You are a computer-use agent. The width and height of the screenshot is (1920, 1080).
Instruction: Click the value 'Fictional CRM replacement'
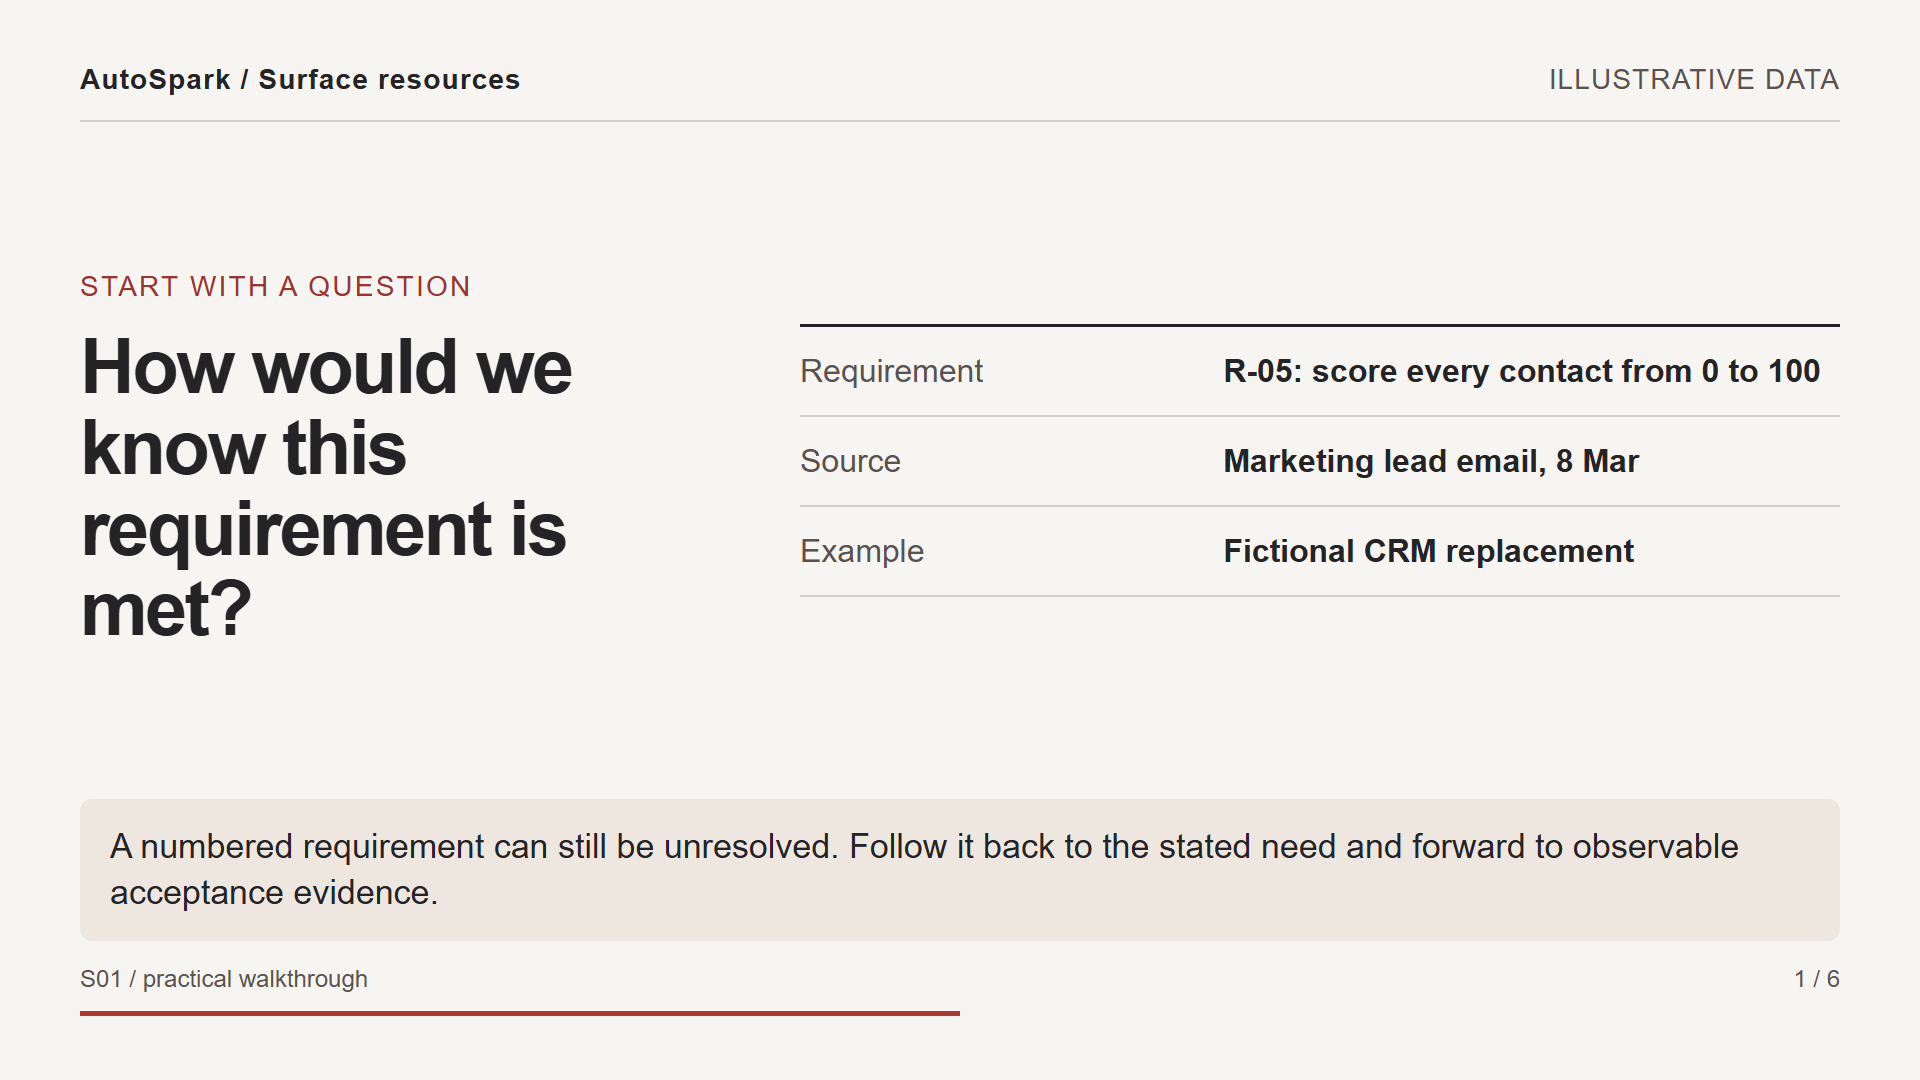(1429, 551)
